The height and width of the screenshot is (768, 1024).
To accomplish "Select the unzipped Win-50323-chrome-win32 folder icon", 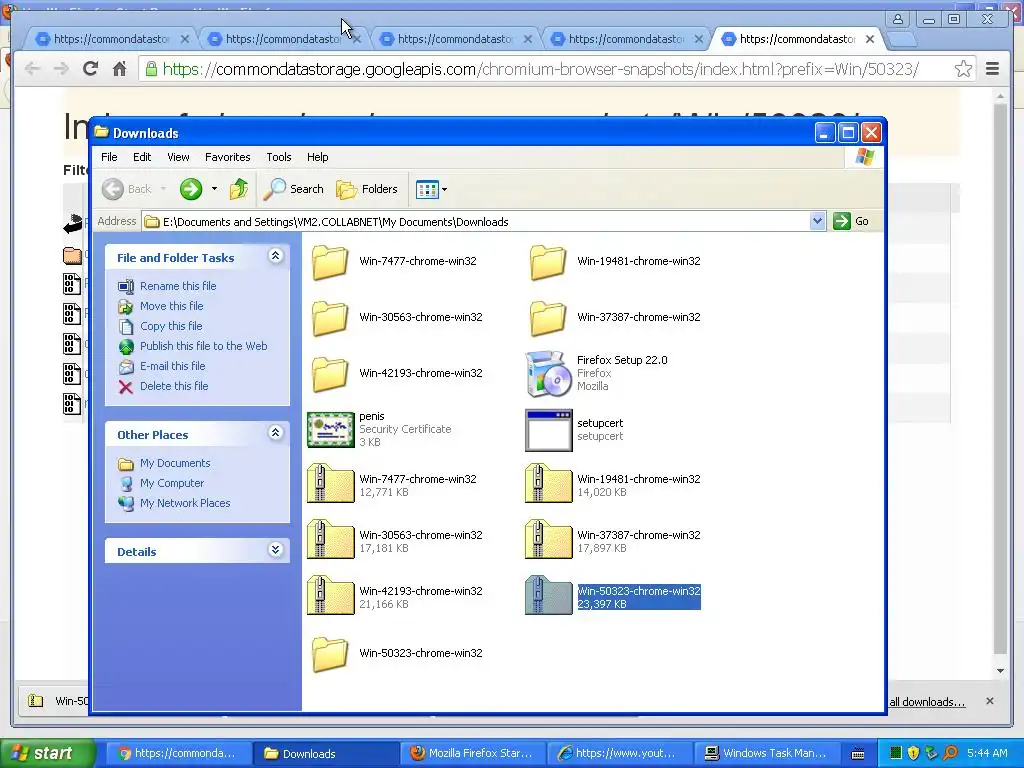I will click(x=330, y=654).
